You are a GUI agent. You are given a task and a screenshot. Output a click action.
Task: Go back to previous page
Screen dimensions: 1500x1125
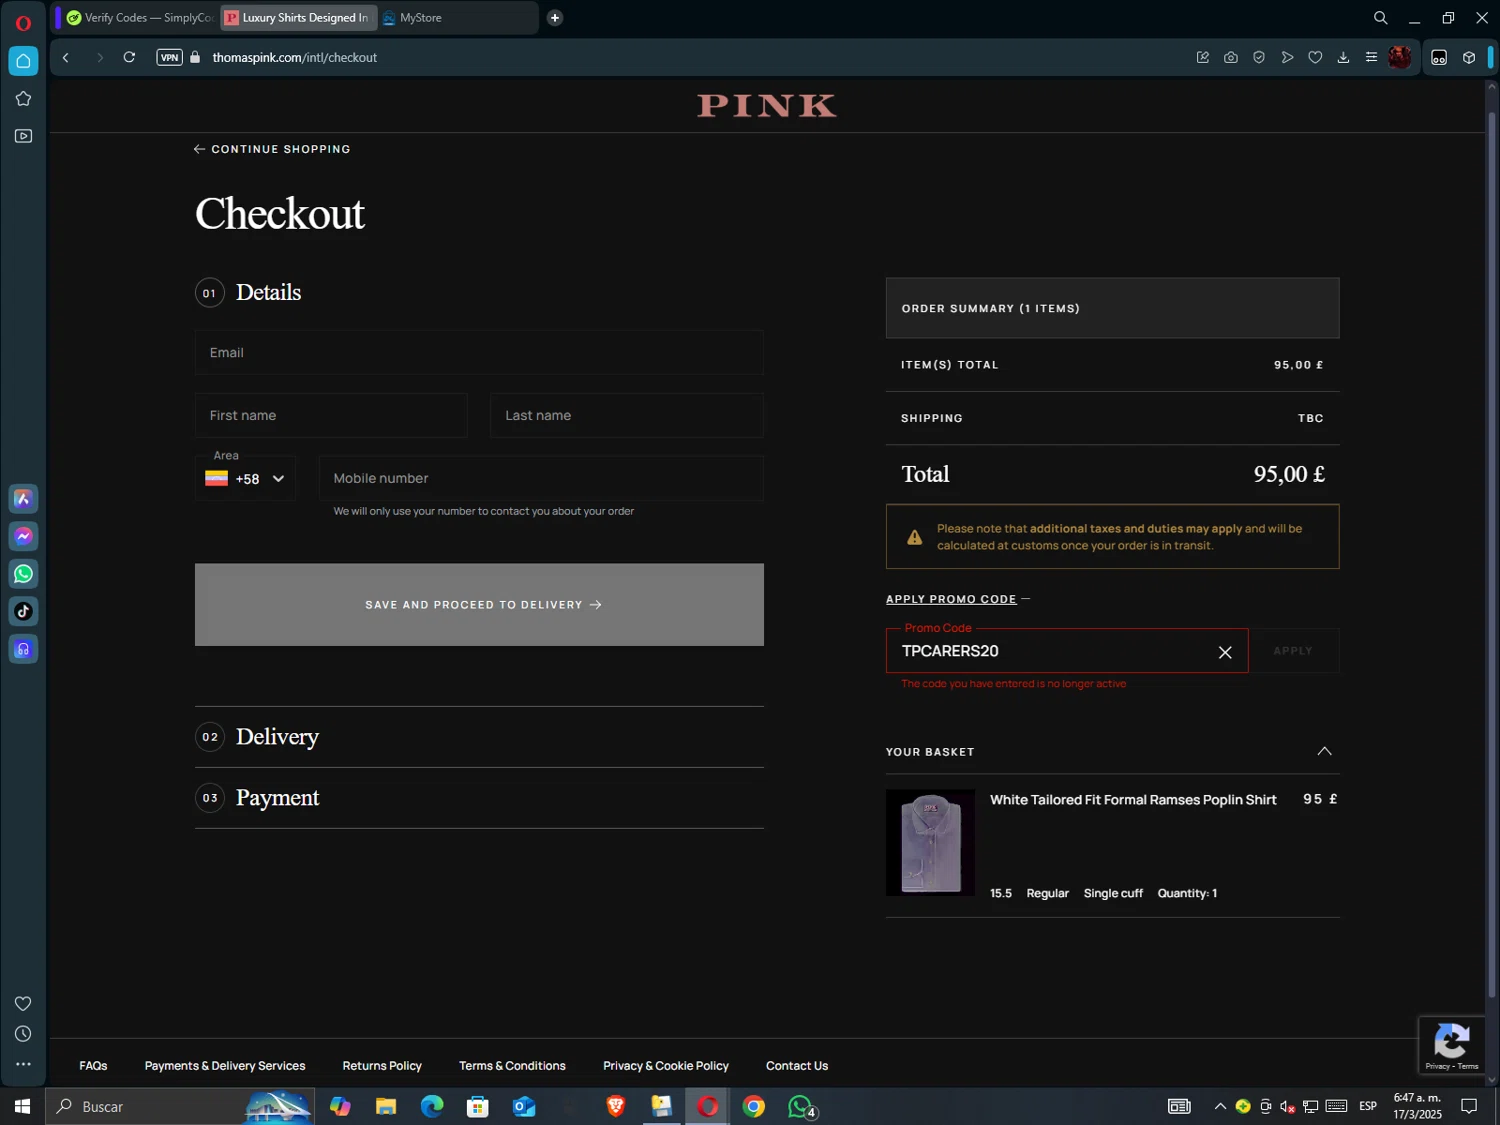tap(66, 57)
